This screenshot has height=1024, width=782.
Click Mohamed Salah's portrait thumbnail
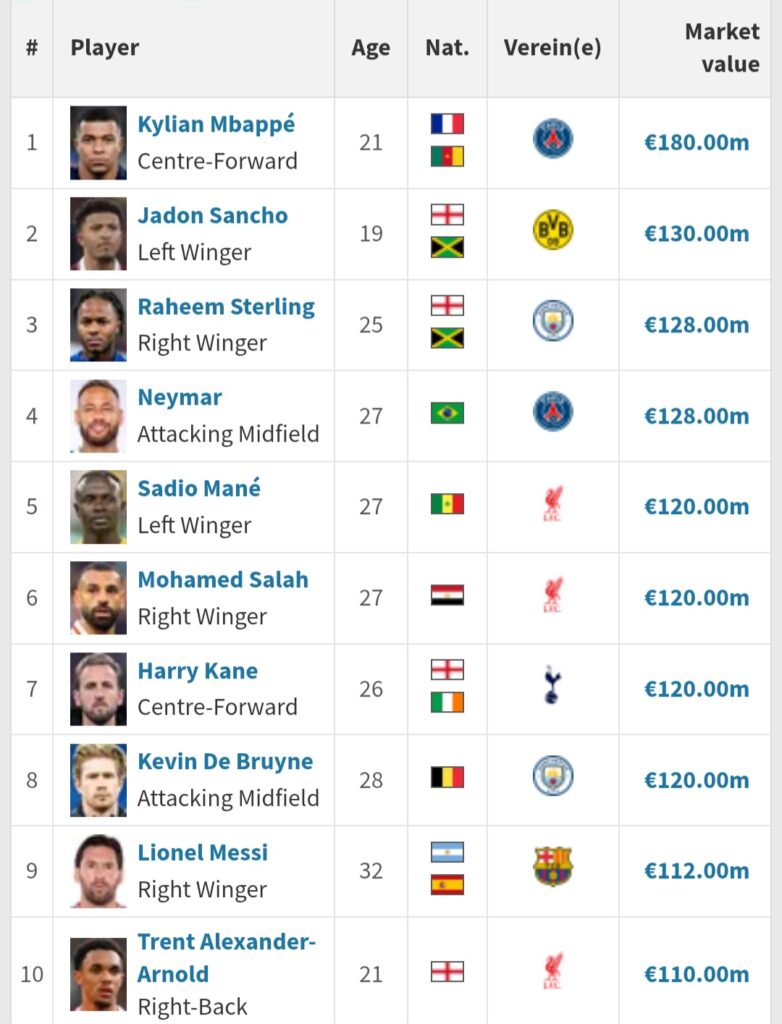coord(98,597)
